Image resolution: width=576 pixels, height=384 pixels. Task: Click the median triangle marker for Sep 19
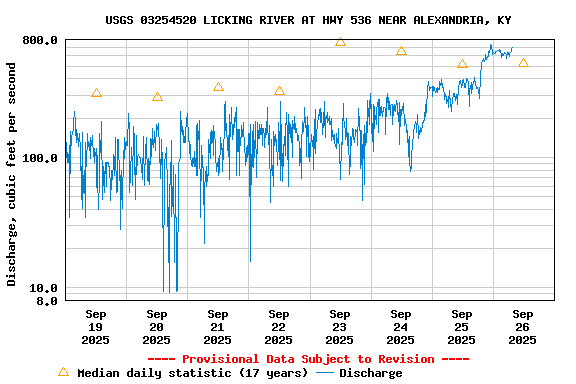click(x=96, y=93)
